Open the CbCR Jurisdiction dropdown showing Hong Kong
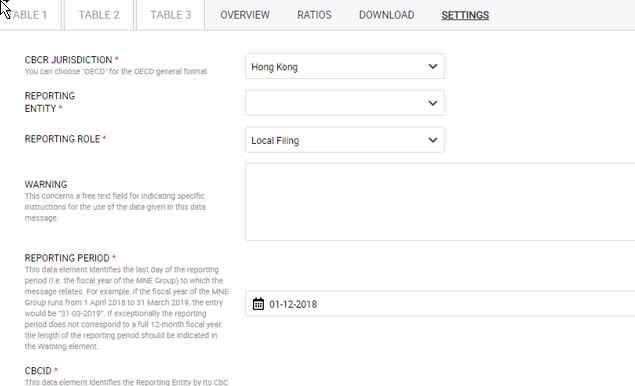The image size is (635, 386). [x=345, y=66]
